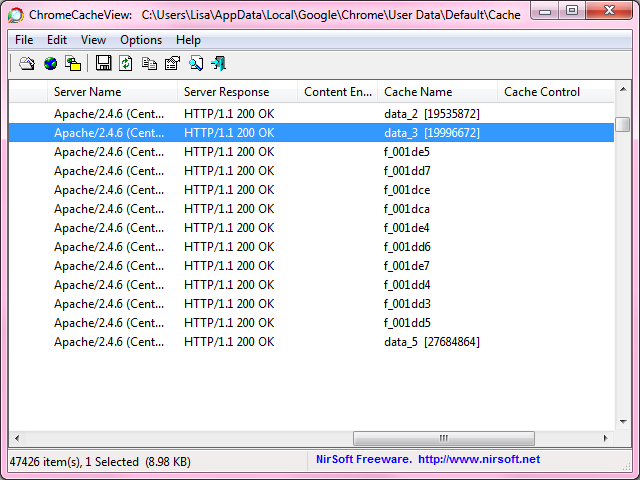Click the Exit door toolbar icon
Image resolution: width=640 pixels, height=480 pixels.
[x=218, y=64]
